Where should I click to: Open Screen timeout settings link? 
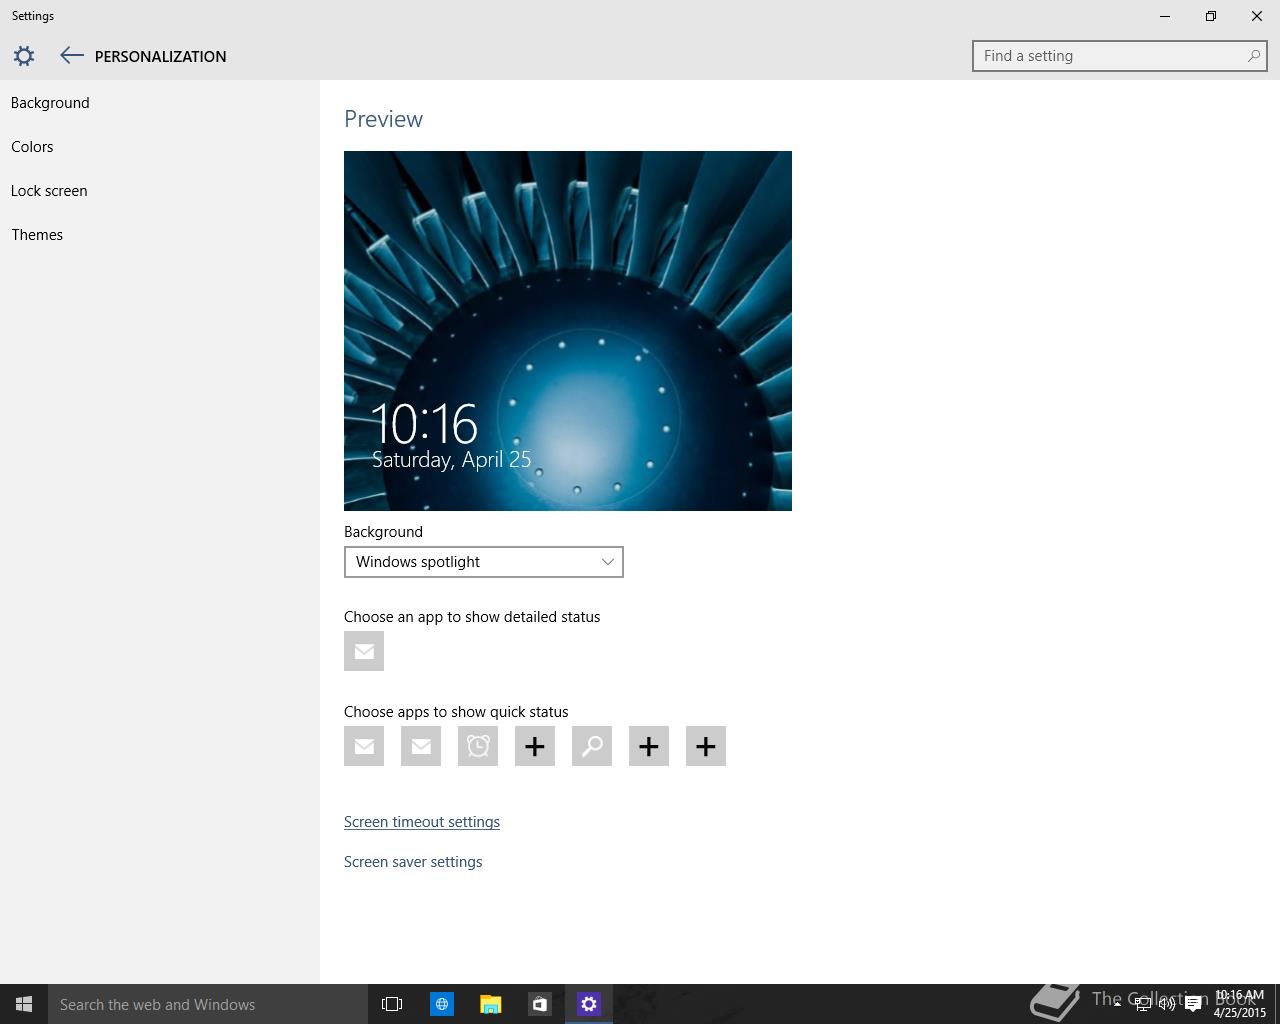[422, 822]
